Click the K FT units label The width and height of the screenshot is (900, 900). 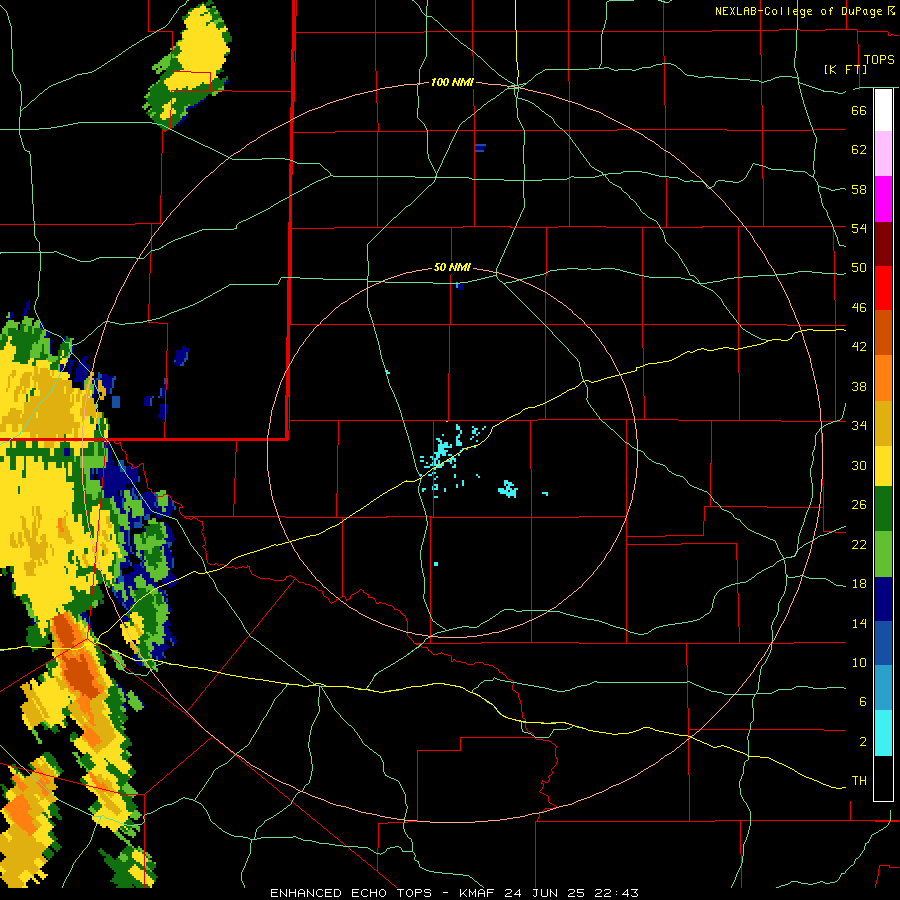845,69
